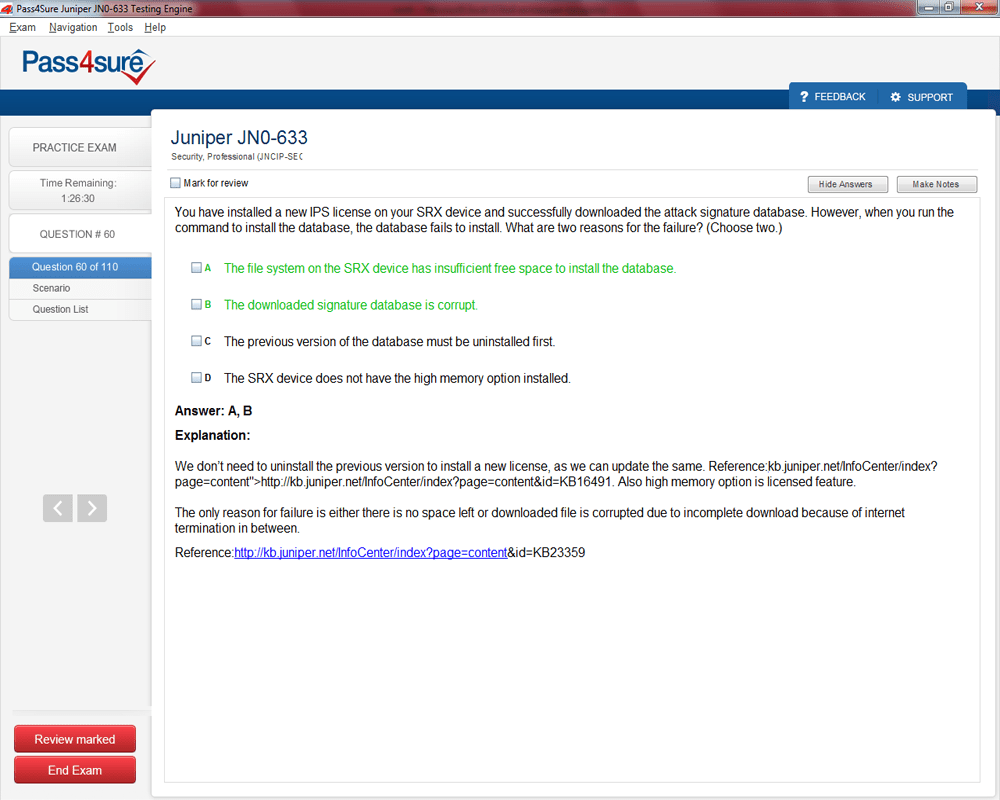
Task: Click answer text about uninstalling previous version
Action: pos(389,341)
